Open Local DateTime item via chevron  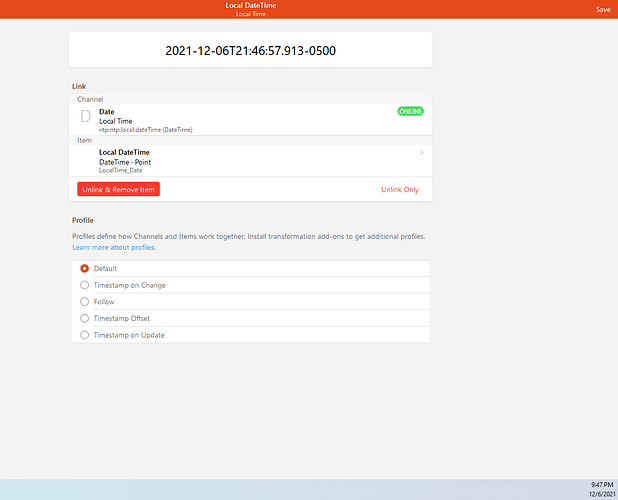coord(421,152)
